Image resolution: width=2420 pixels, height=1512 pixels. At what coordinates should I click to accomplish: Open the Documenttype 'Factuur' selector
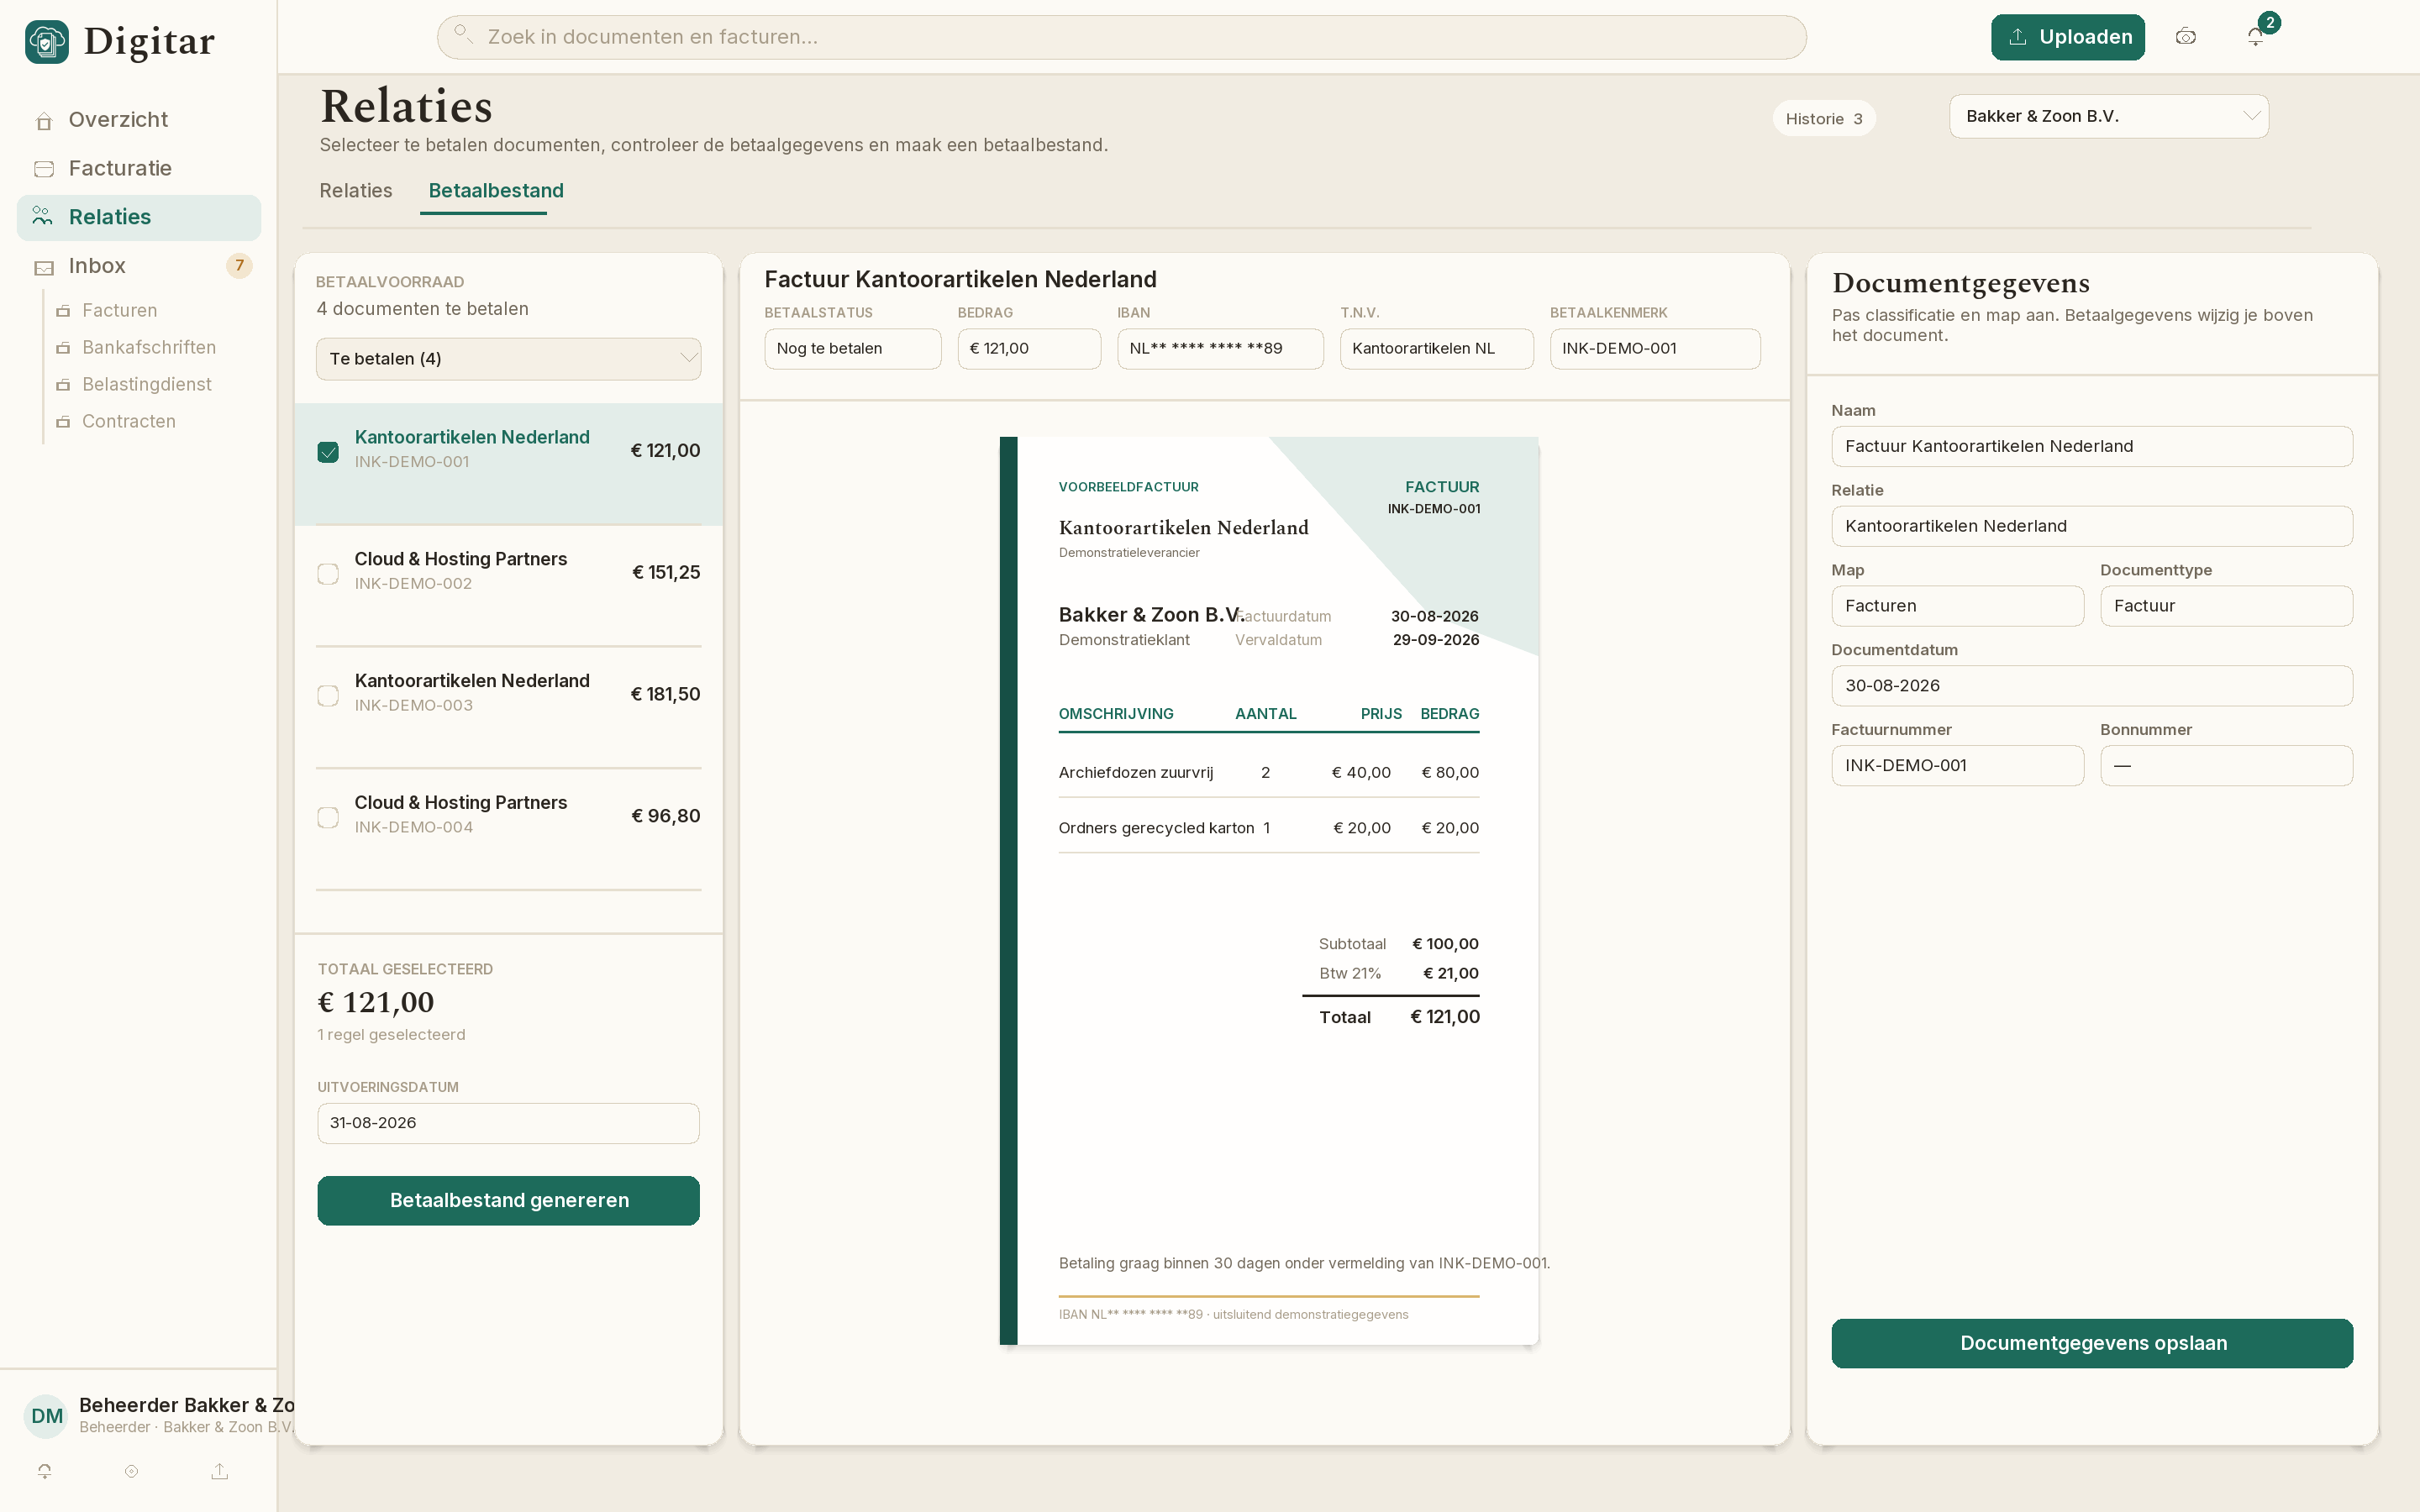2227,606
